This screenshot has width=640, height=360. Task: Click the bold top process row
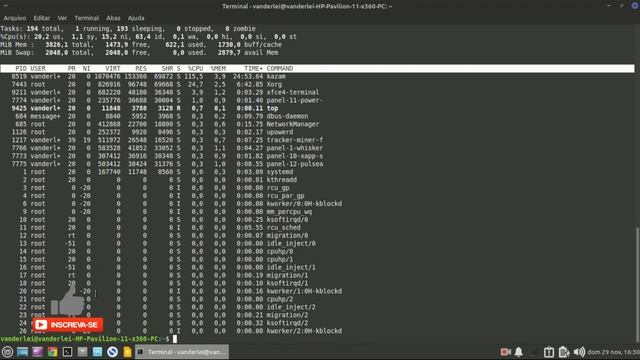(318, 108)
